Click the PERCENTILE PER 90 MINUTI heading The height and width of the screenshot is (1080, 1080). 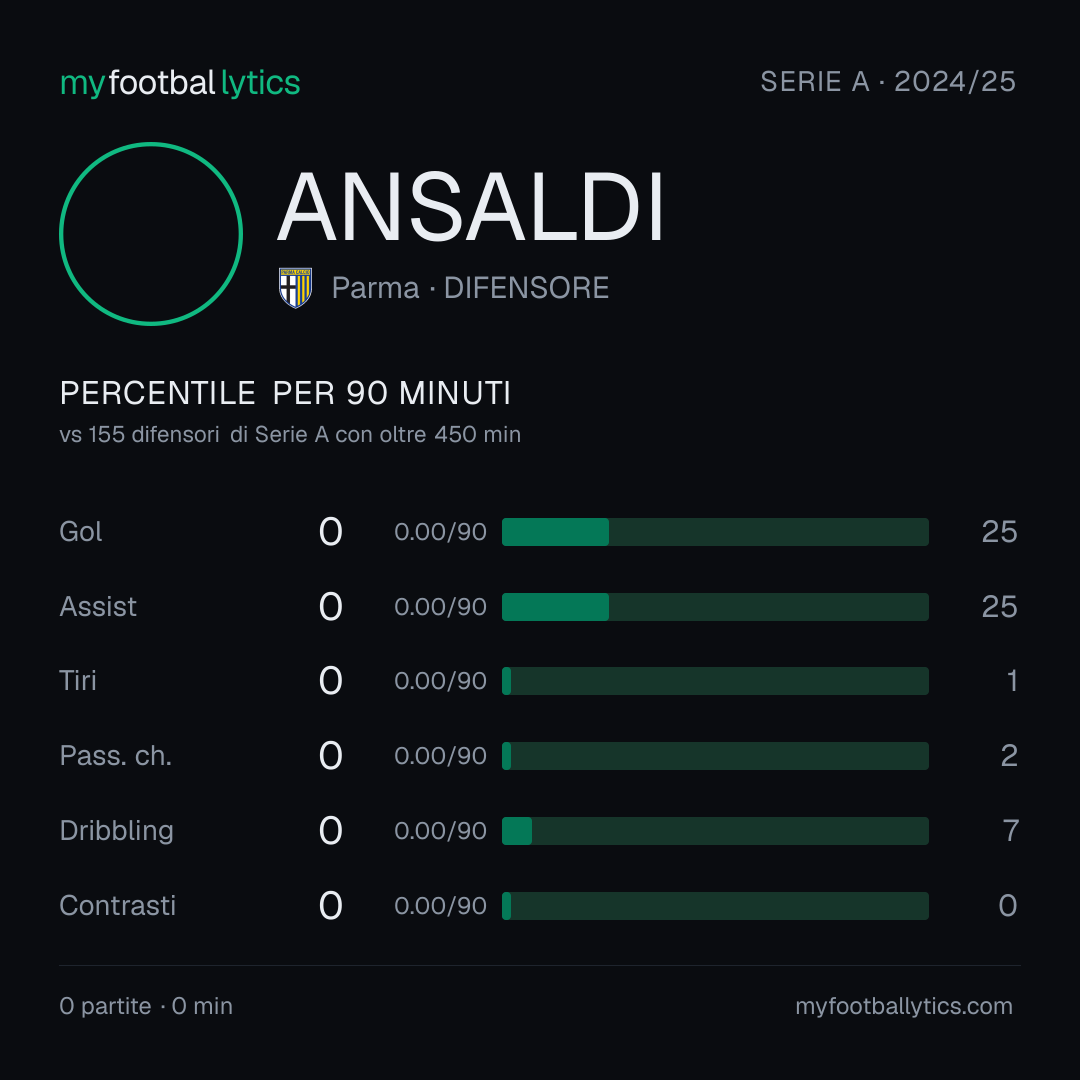tap(285, 393)
